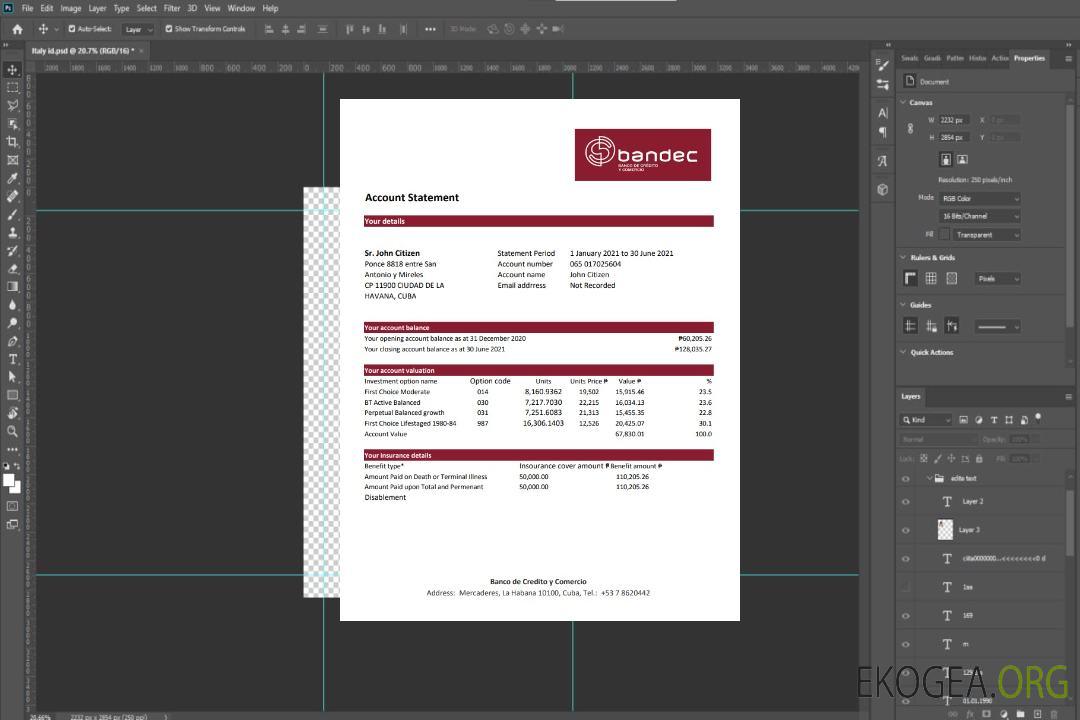Open the Paragraph panel icon

coord(883,132)
